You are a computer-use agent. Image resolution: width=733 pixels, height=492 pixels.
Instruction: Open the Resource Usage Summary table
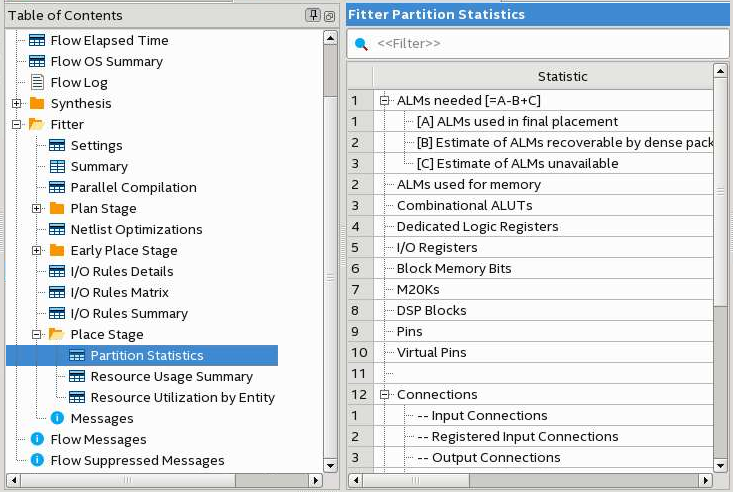coord(171,376)
